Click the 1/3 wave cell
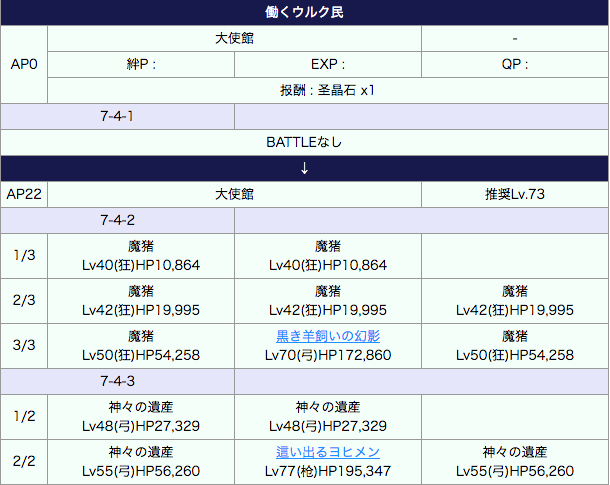This screenshot has height=485, width=610. click(x=24, y=254)
